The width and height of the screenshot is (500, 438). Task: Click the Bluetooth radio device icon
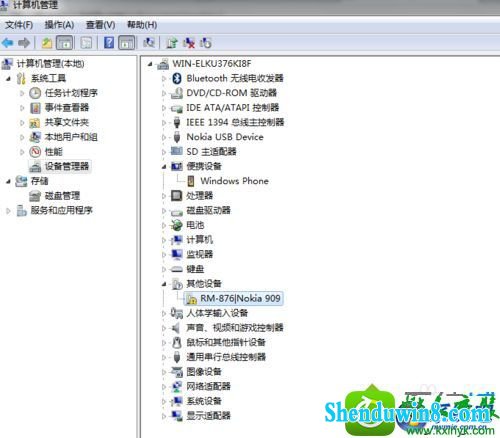(177, 78)
